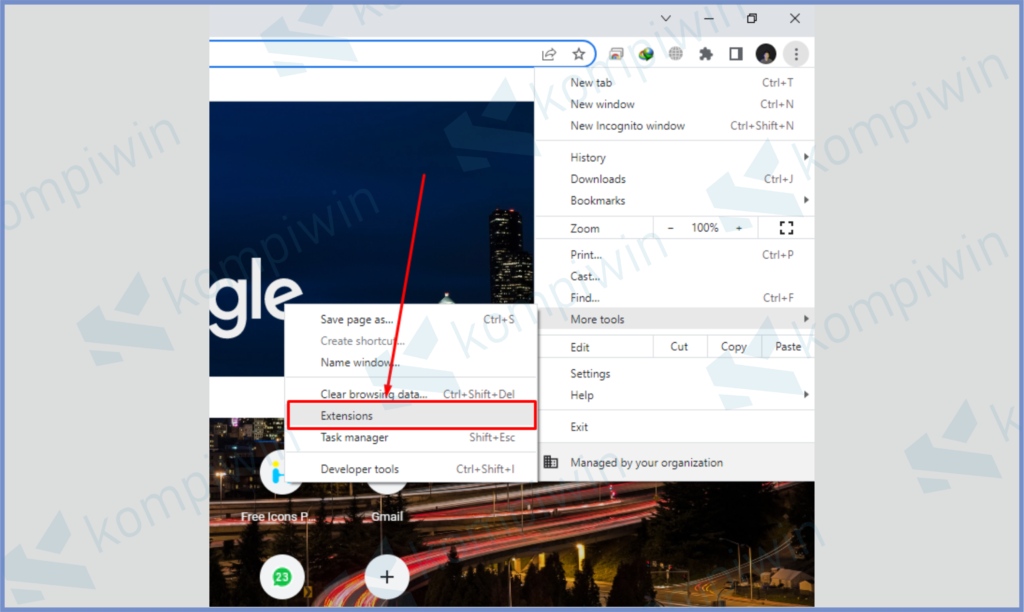Bookmark this page using the star icon
The width and height of the screenshot is (1024, 612).
click(x=579, y=53)
